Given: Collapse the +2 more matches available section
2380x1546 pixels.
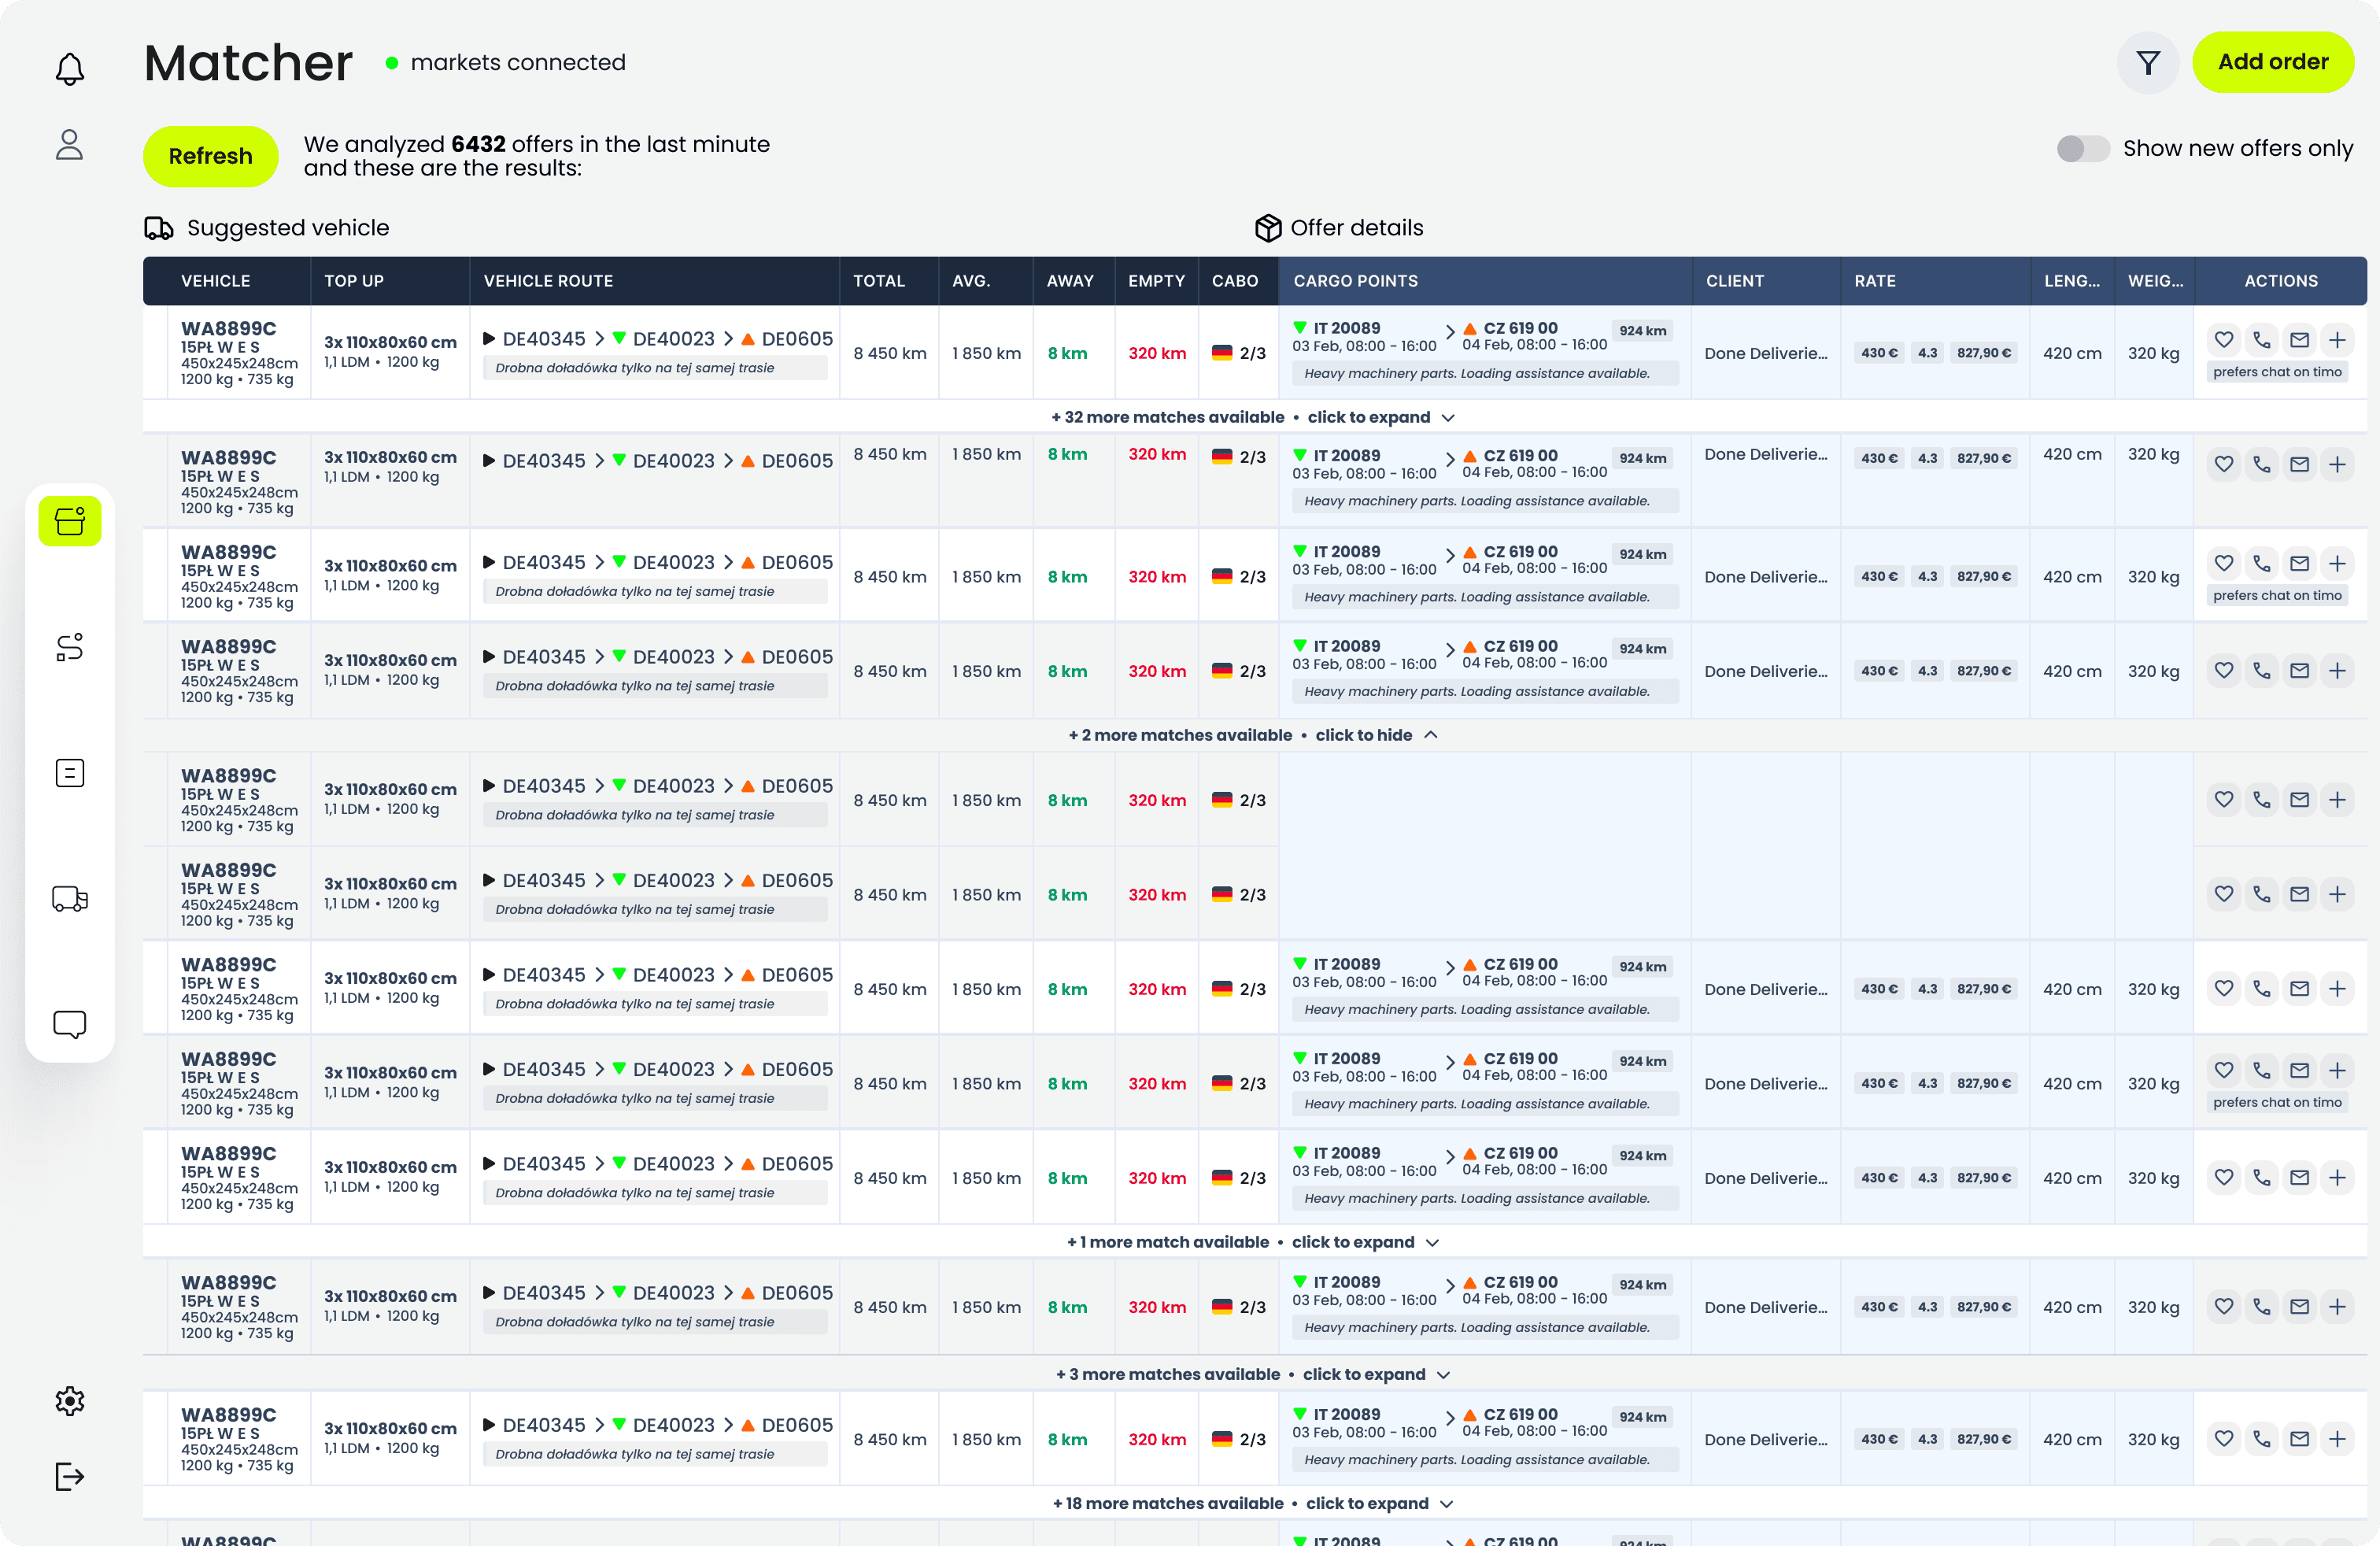Looking at the screenshot, I should [x=1253, y=735].
